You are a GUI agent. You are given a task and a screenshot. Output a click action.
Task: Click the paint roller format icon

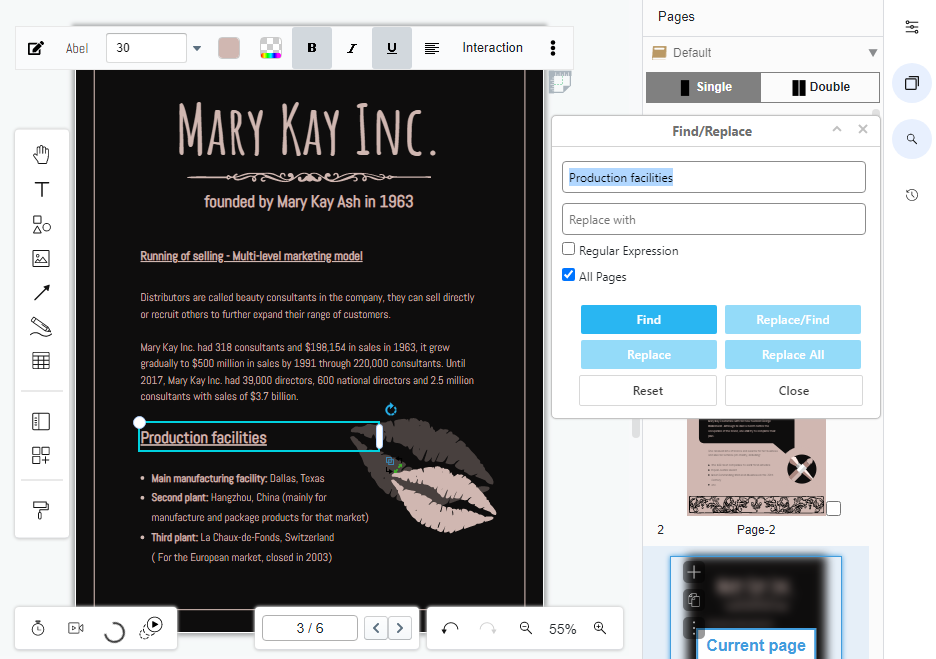[x=41, y=510]
